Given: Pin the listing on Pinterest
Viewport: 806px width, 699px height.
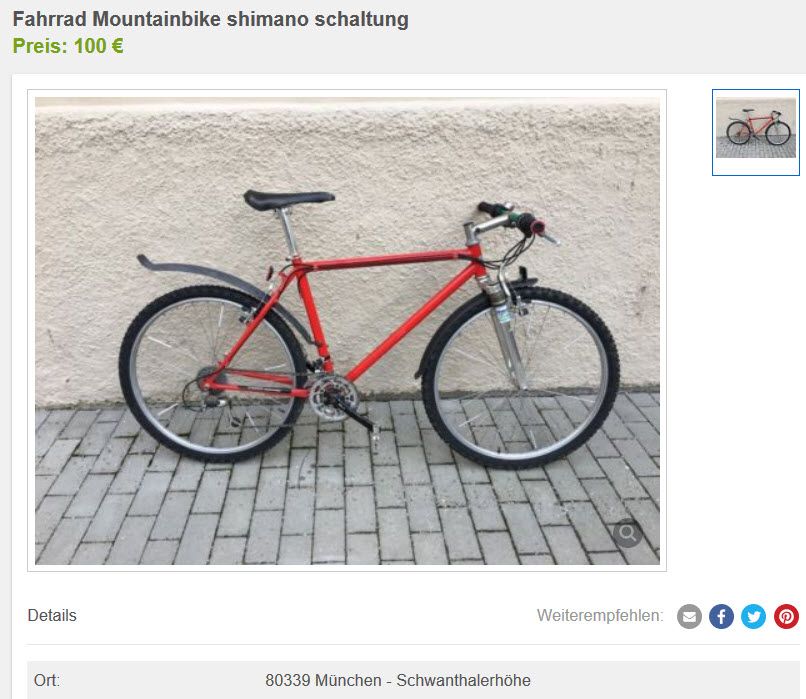Looking at the screenshot, I should tap(786, 616).
